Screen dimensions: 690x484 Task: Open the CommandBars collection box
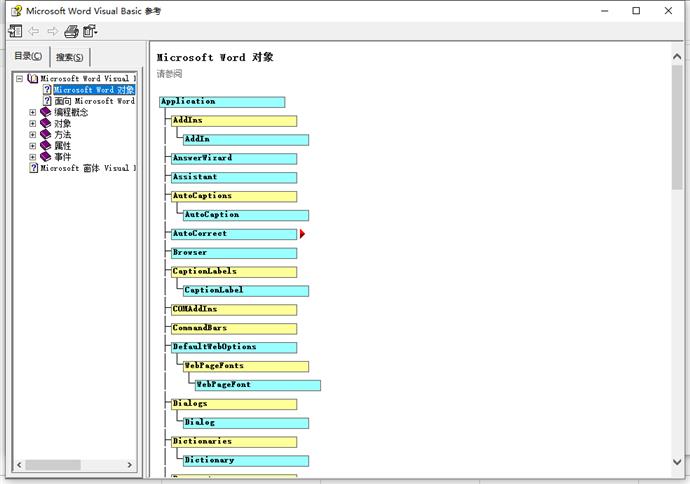click(x=234, y=329)
